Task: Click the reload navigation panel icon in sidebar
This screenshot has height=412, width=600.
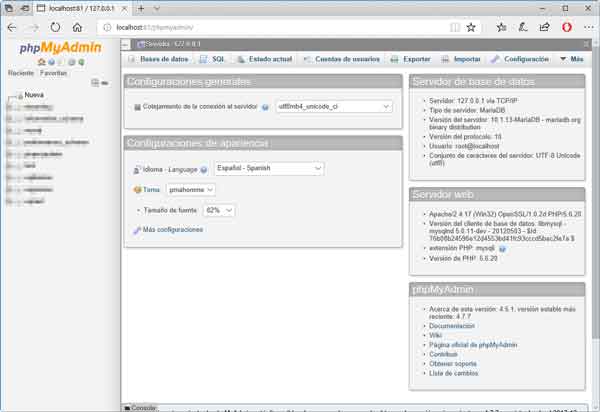Action: coord(81,62)
